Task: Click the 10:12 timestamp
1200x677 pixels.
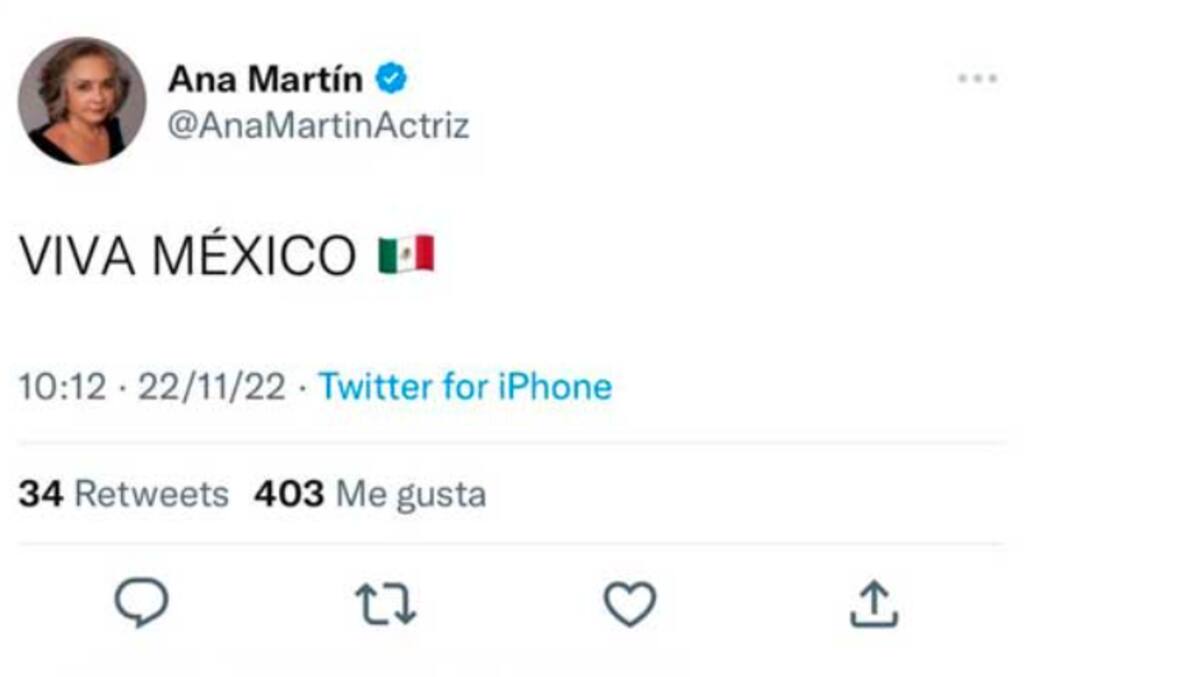Action: [x=62, y=387]
